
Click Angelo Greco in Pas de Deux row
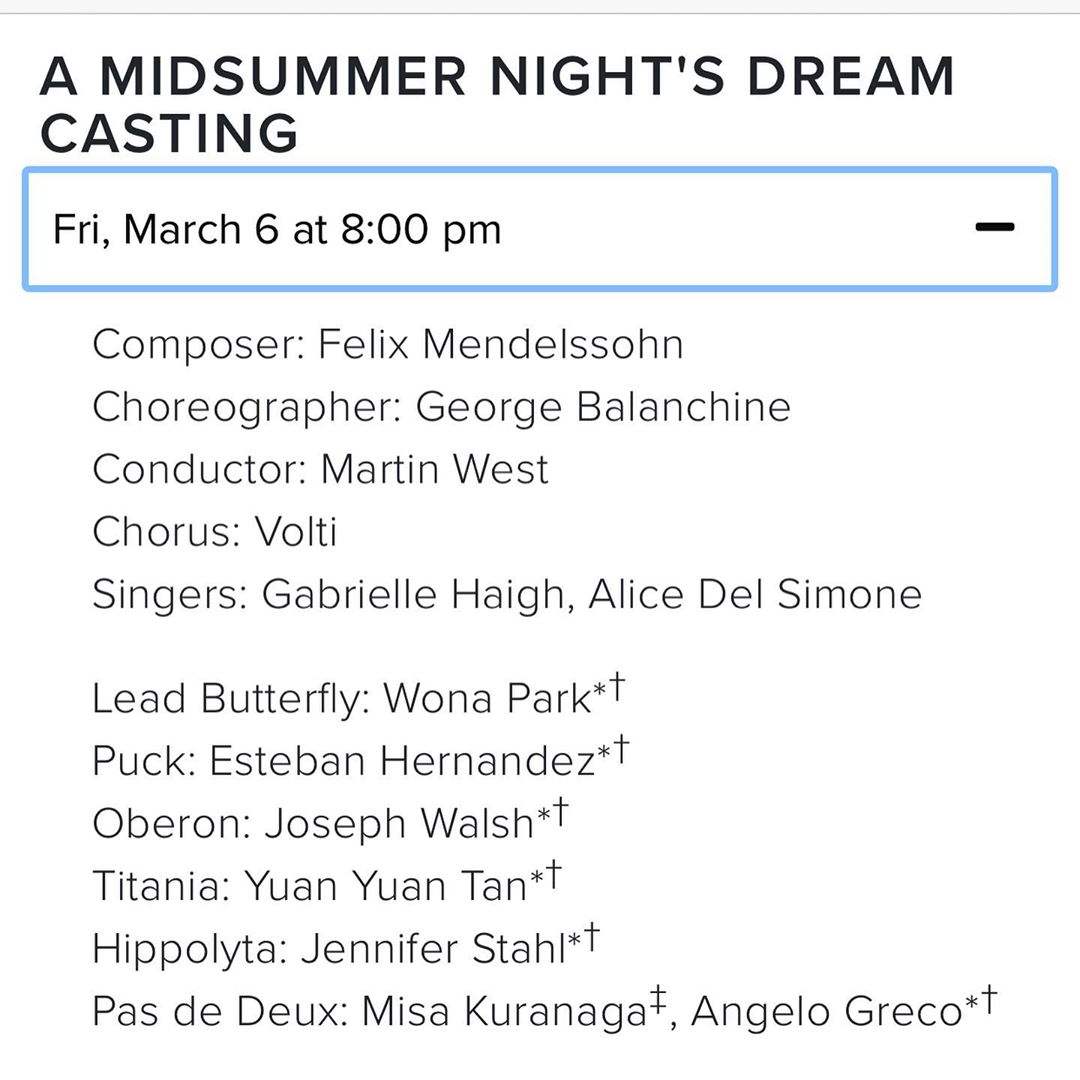point(826,1011)
